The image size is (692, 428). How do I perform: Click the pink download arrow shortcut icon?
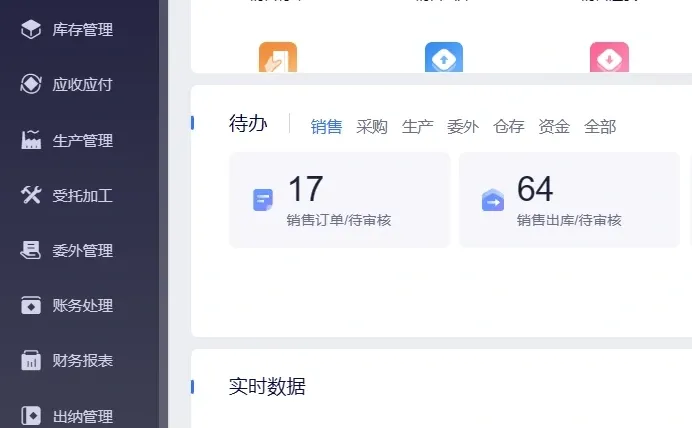pos(609,57)
